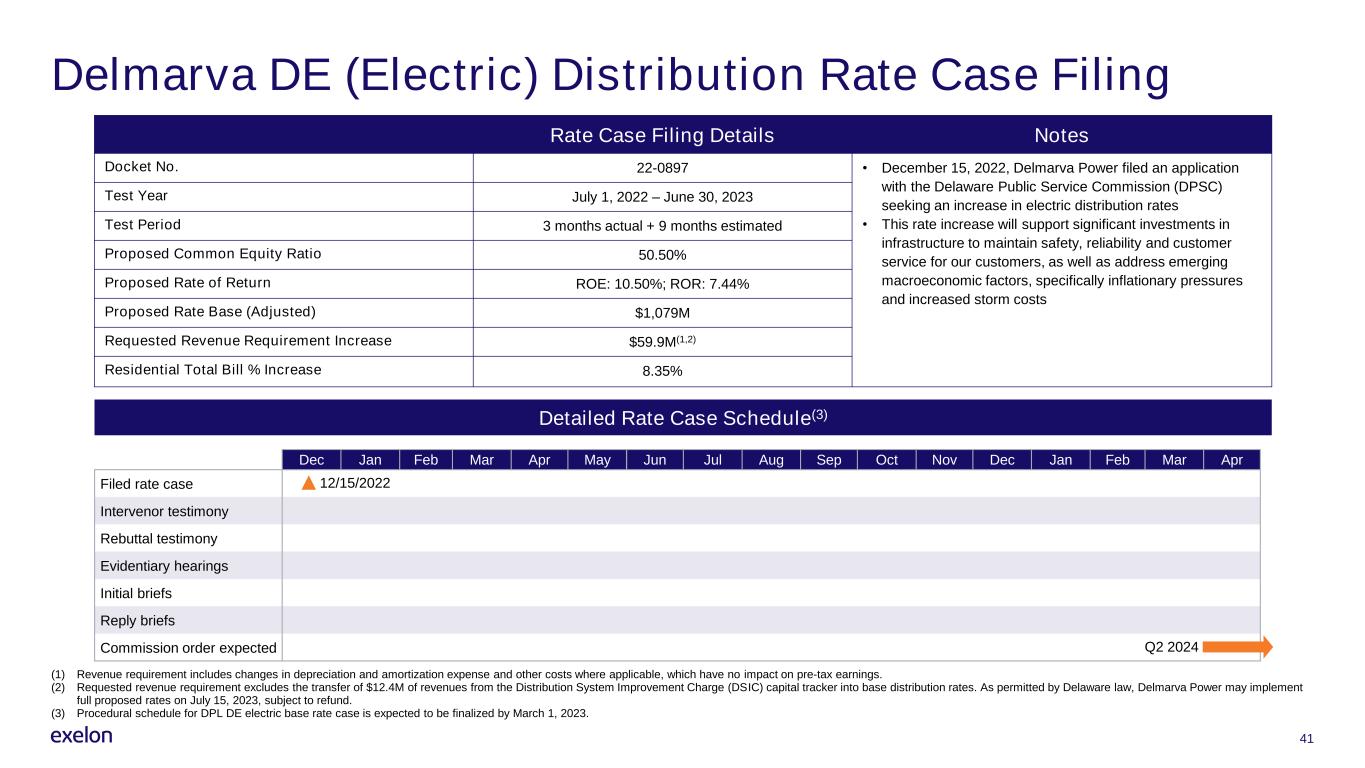
Task: Select the 'Proposed Rate of Return' label
Action: point(187,283)
